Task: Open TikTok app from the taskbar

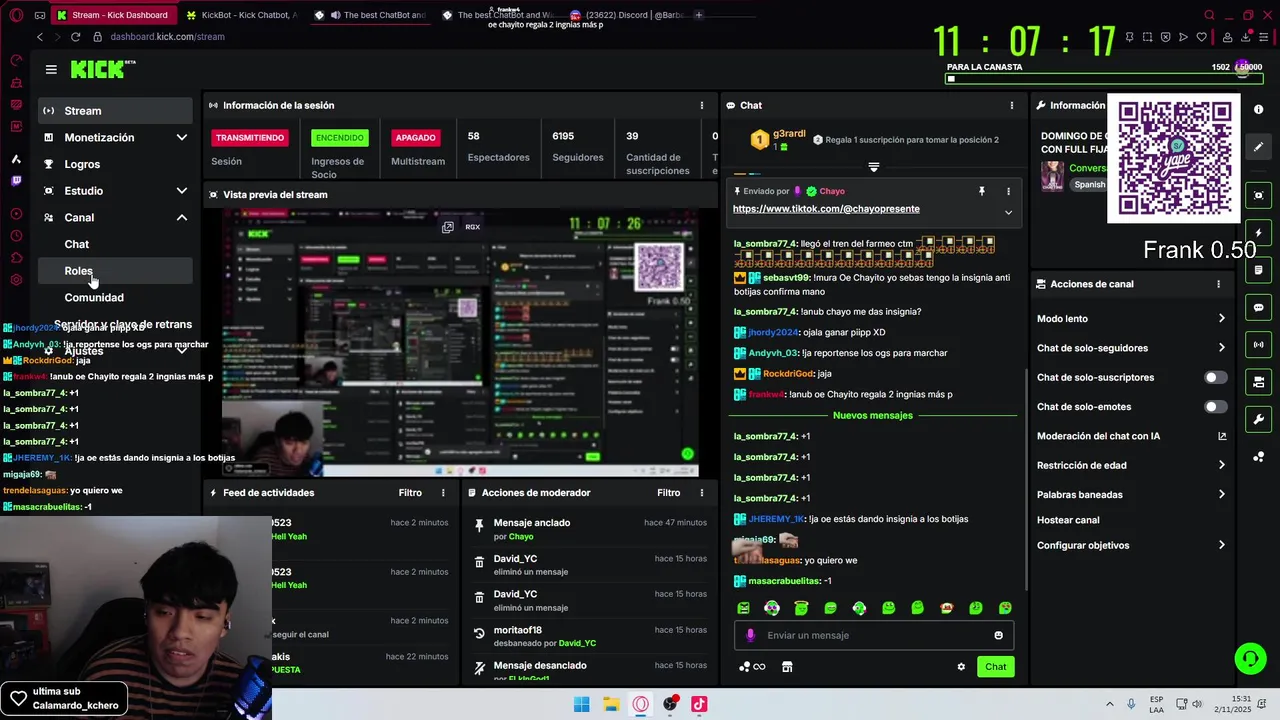Action: [699, 704]
